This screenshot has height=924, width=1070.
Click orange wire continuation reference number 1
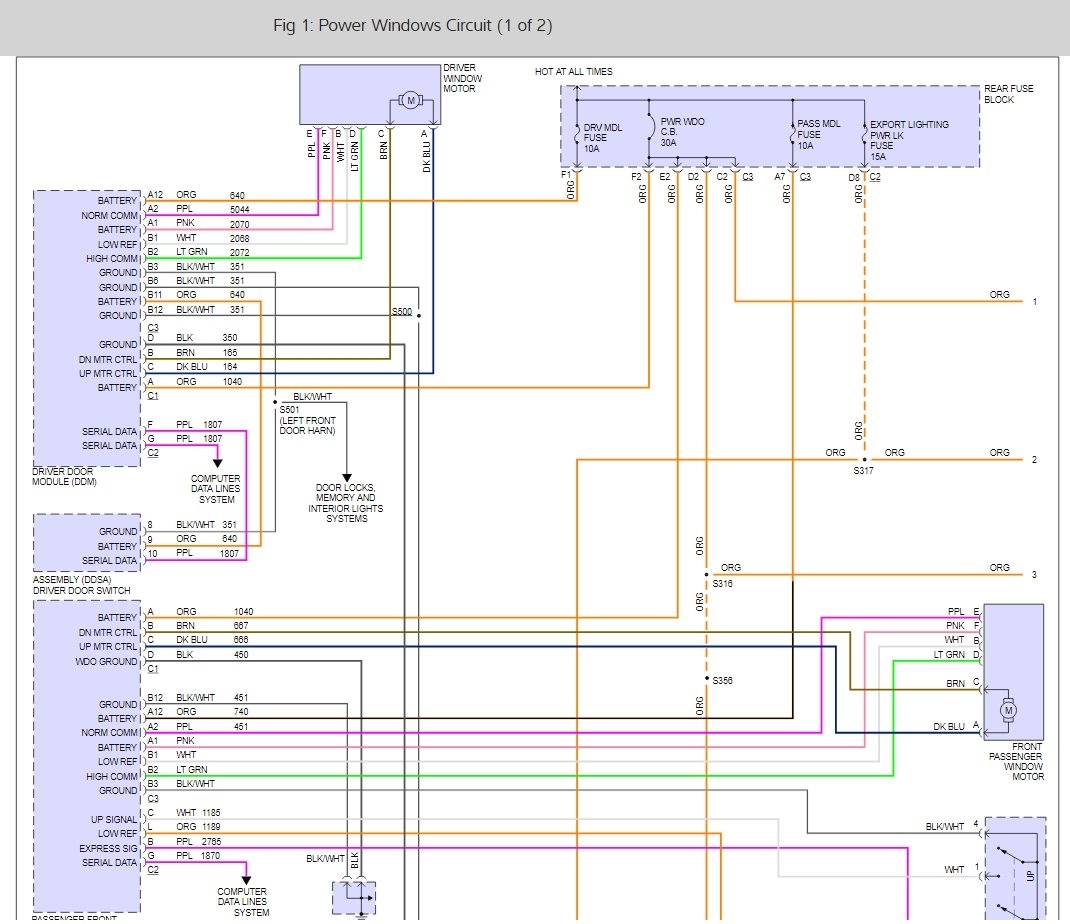(x=1034, y=301)
